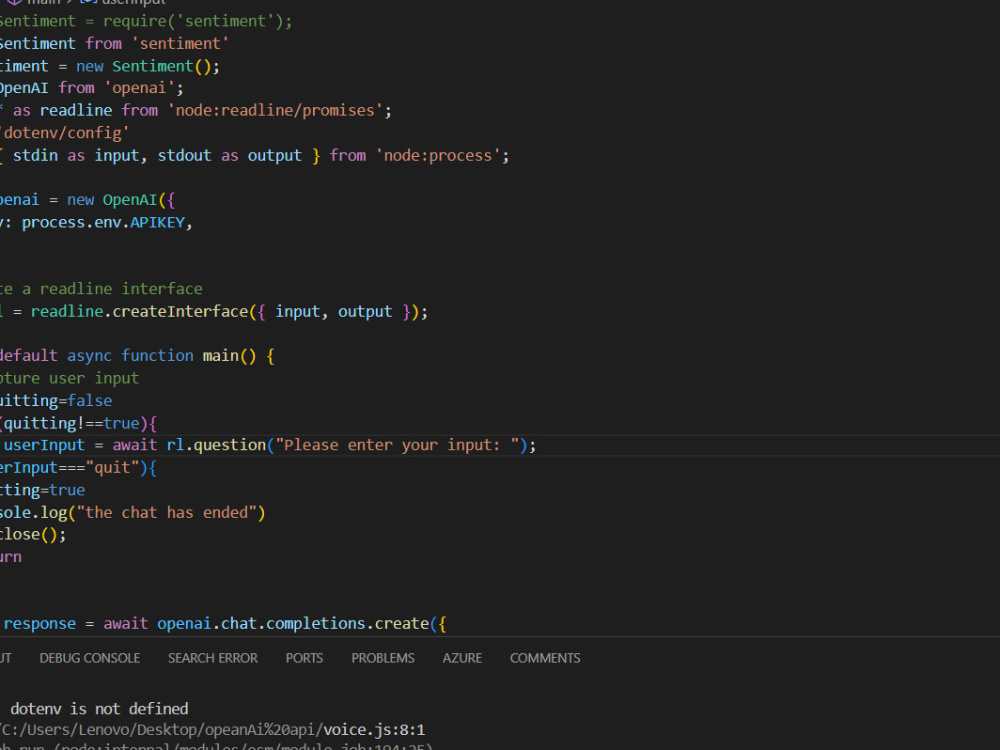The width and height of the screenshot is (1000, 750).
Task: Switch to the SEARCH ERROR tab
Action: [x=213, y=658]
